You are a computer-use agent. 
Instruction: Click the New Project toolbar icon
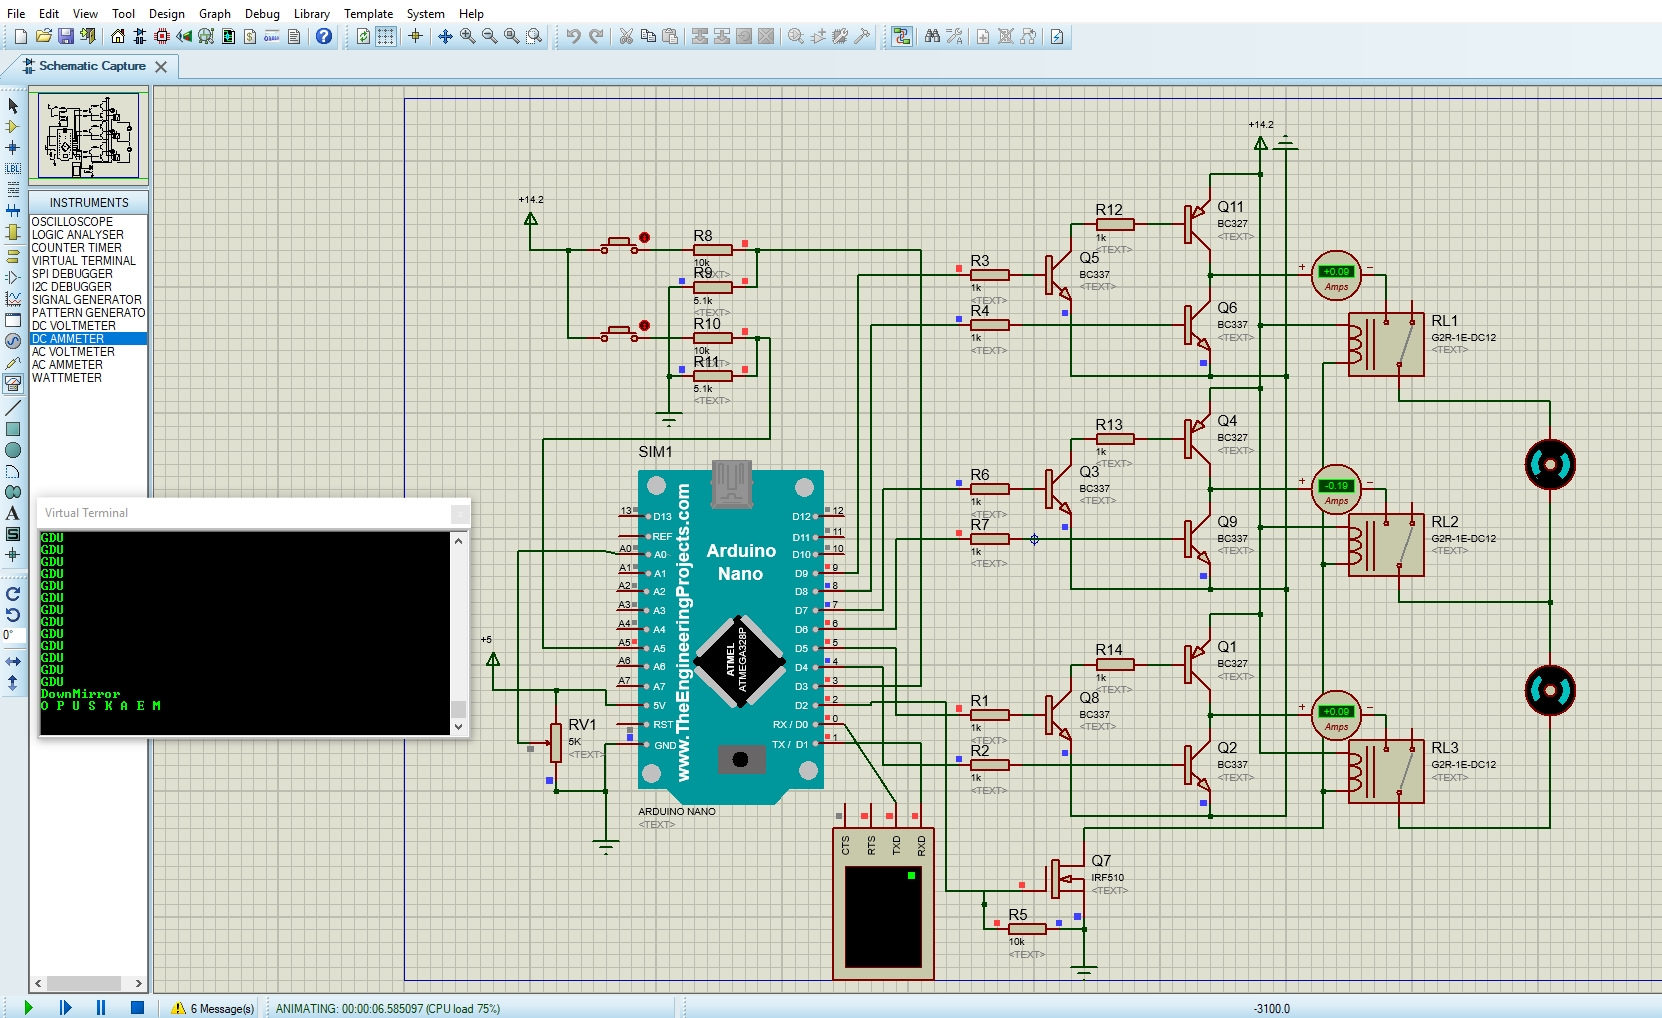21,36
